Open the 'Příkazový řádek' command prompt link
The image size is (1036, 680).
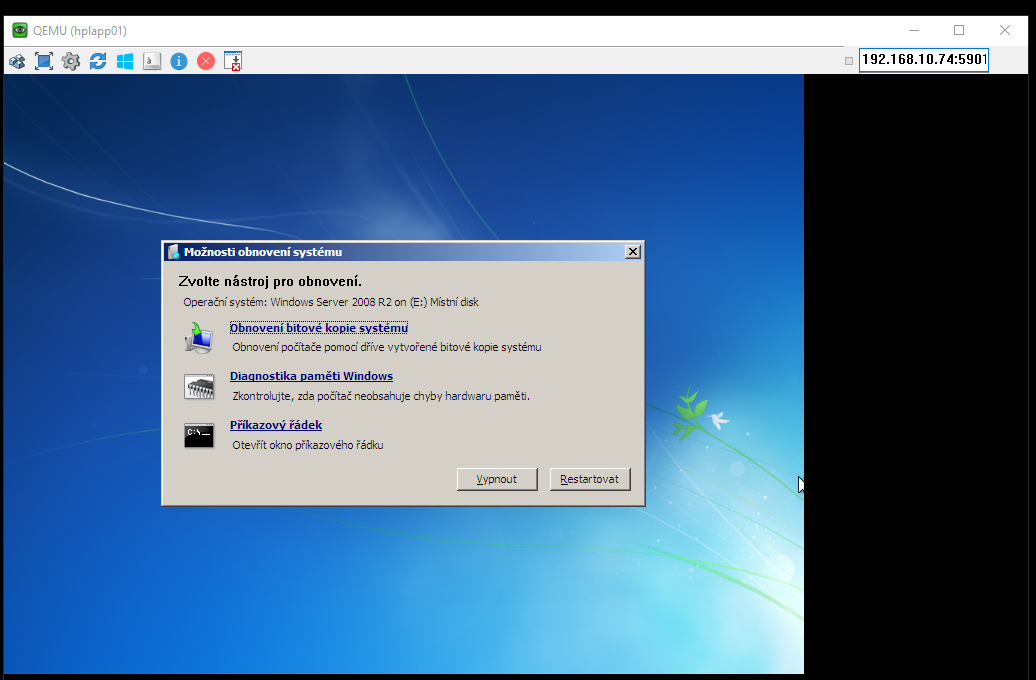(275, 425)
